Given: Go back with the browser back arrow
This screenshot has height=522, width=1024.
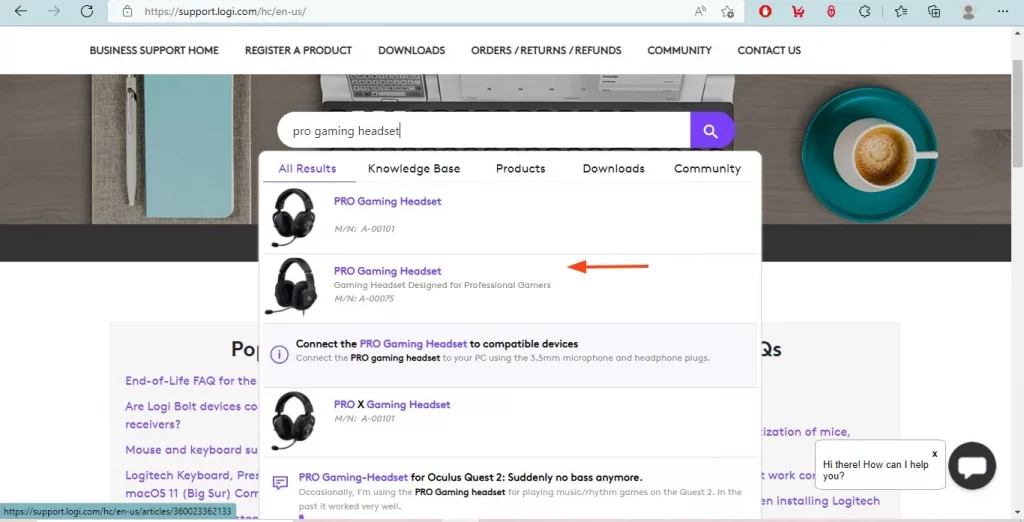Looking at the screenshot, I should click(x=21, y=11).
